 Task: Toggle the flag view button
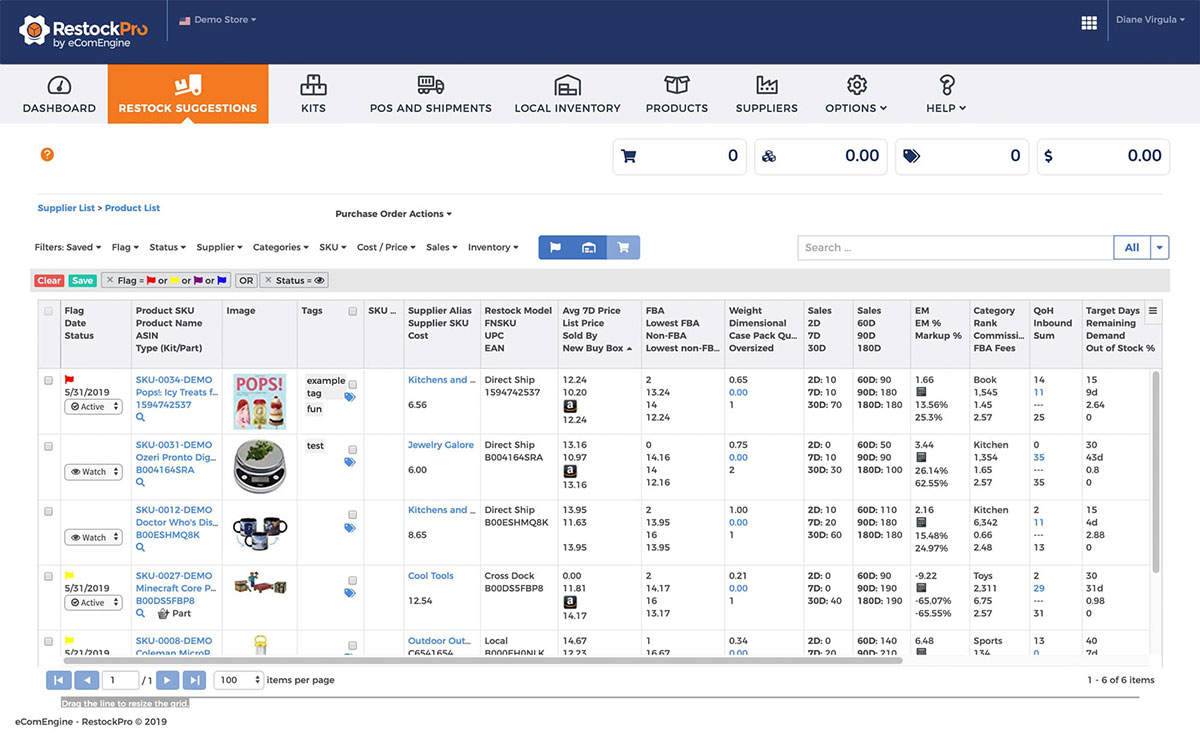(x=556, y=247)
